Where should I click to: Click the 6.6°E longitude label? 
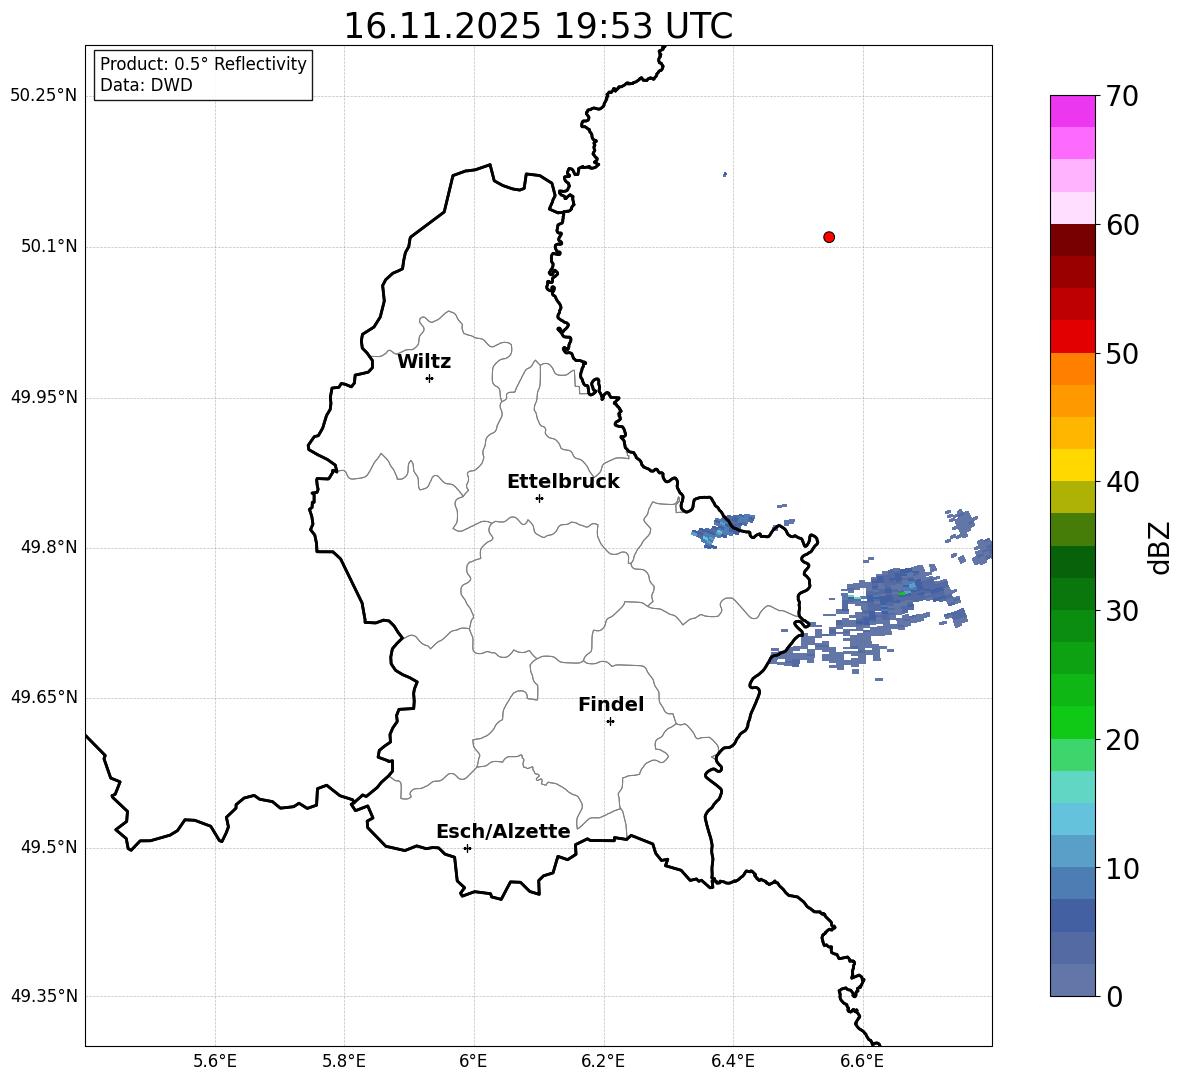[862, 1061]
